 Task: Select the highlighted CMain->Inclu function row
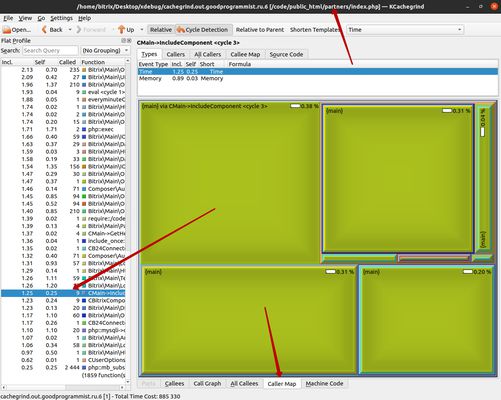63,293
